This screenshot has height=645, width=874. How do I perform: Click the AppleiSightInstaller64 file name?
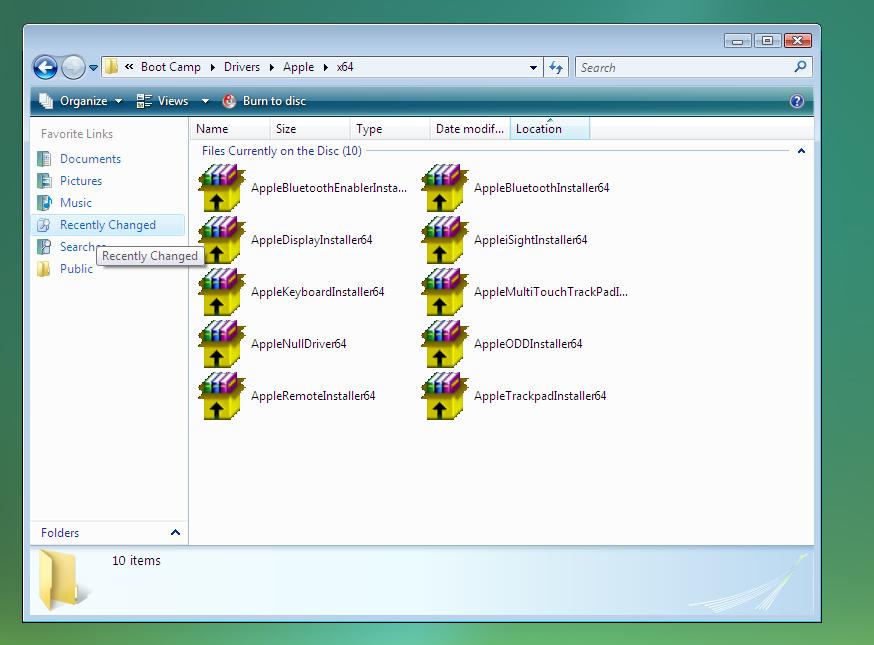[x=531, y=240]
